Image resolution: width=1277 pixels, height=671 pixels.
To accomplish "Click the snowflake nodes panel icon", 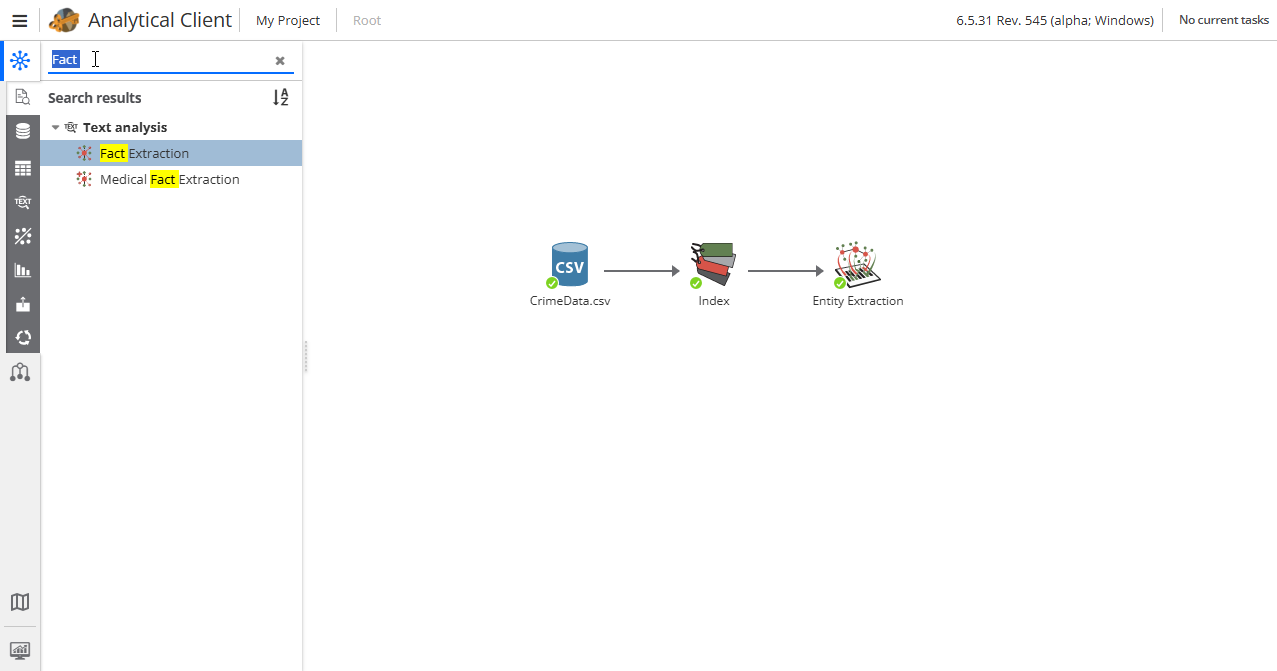I will click(x=20, y=60).
